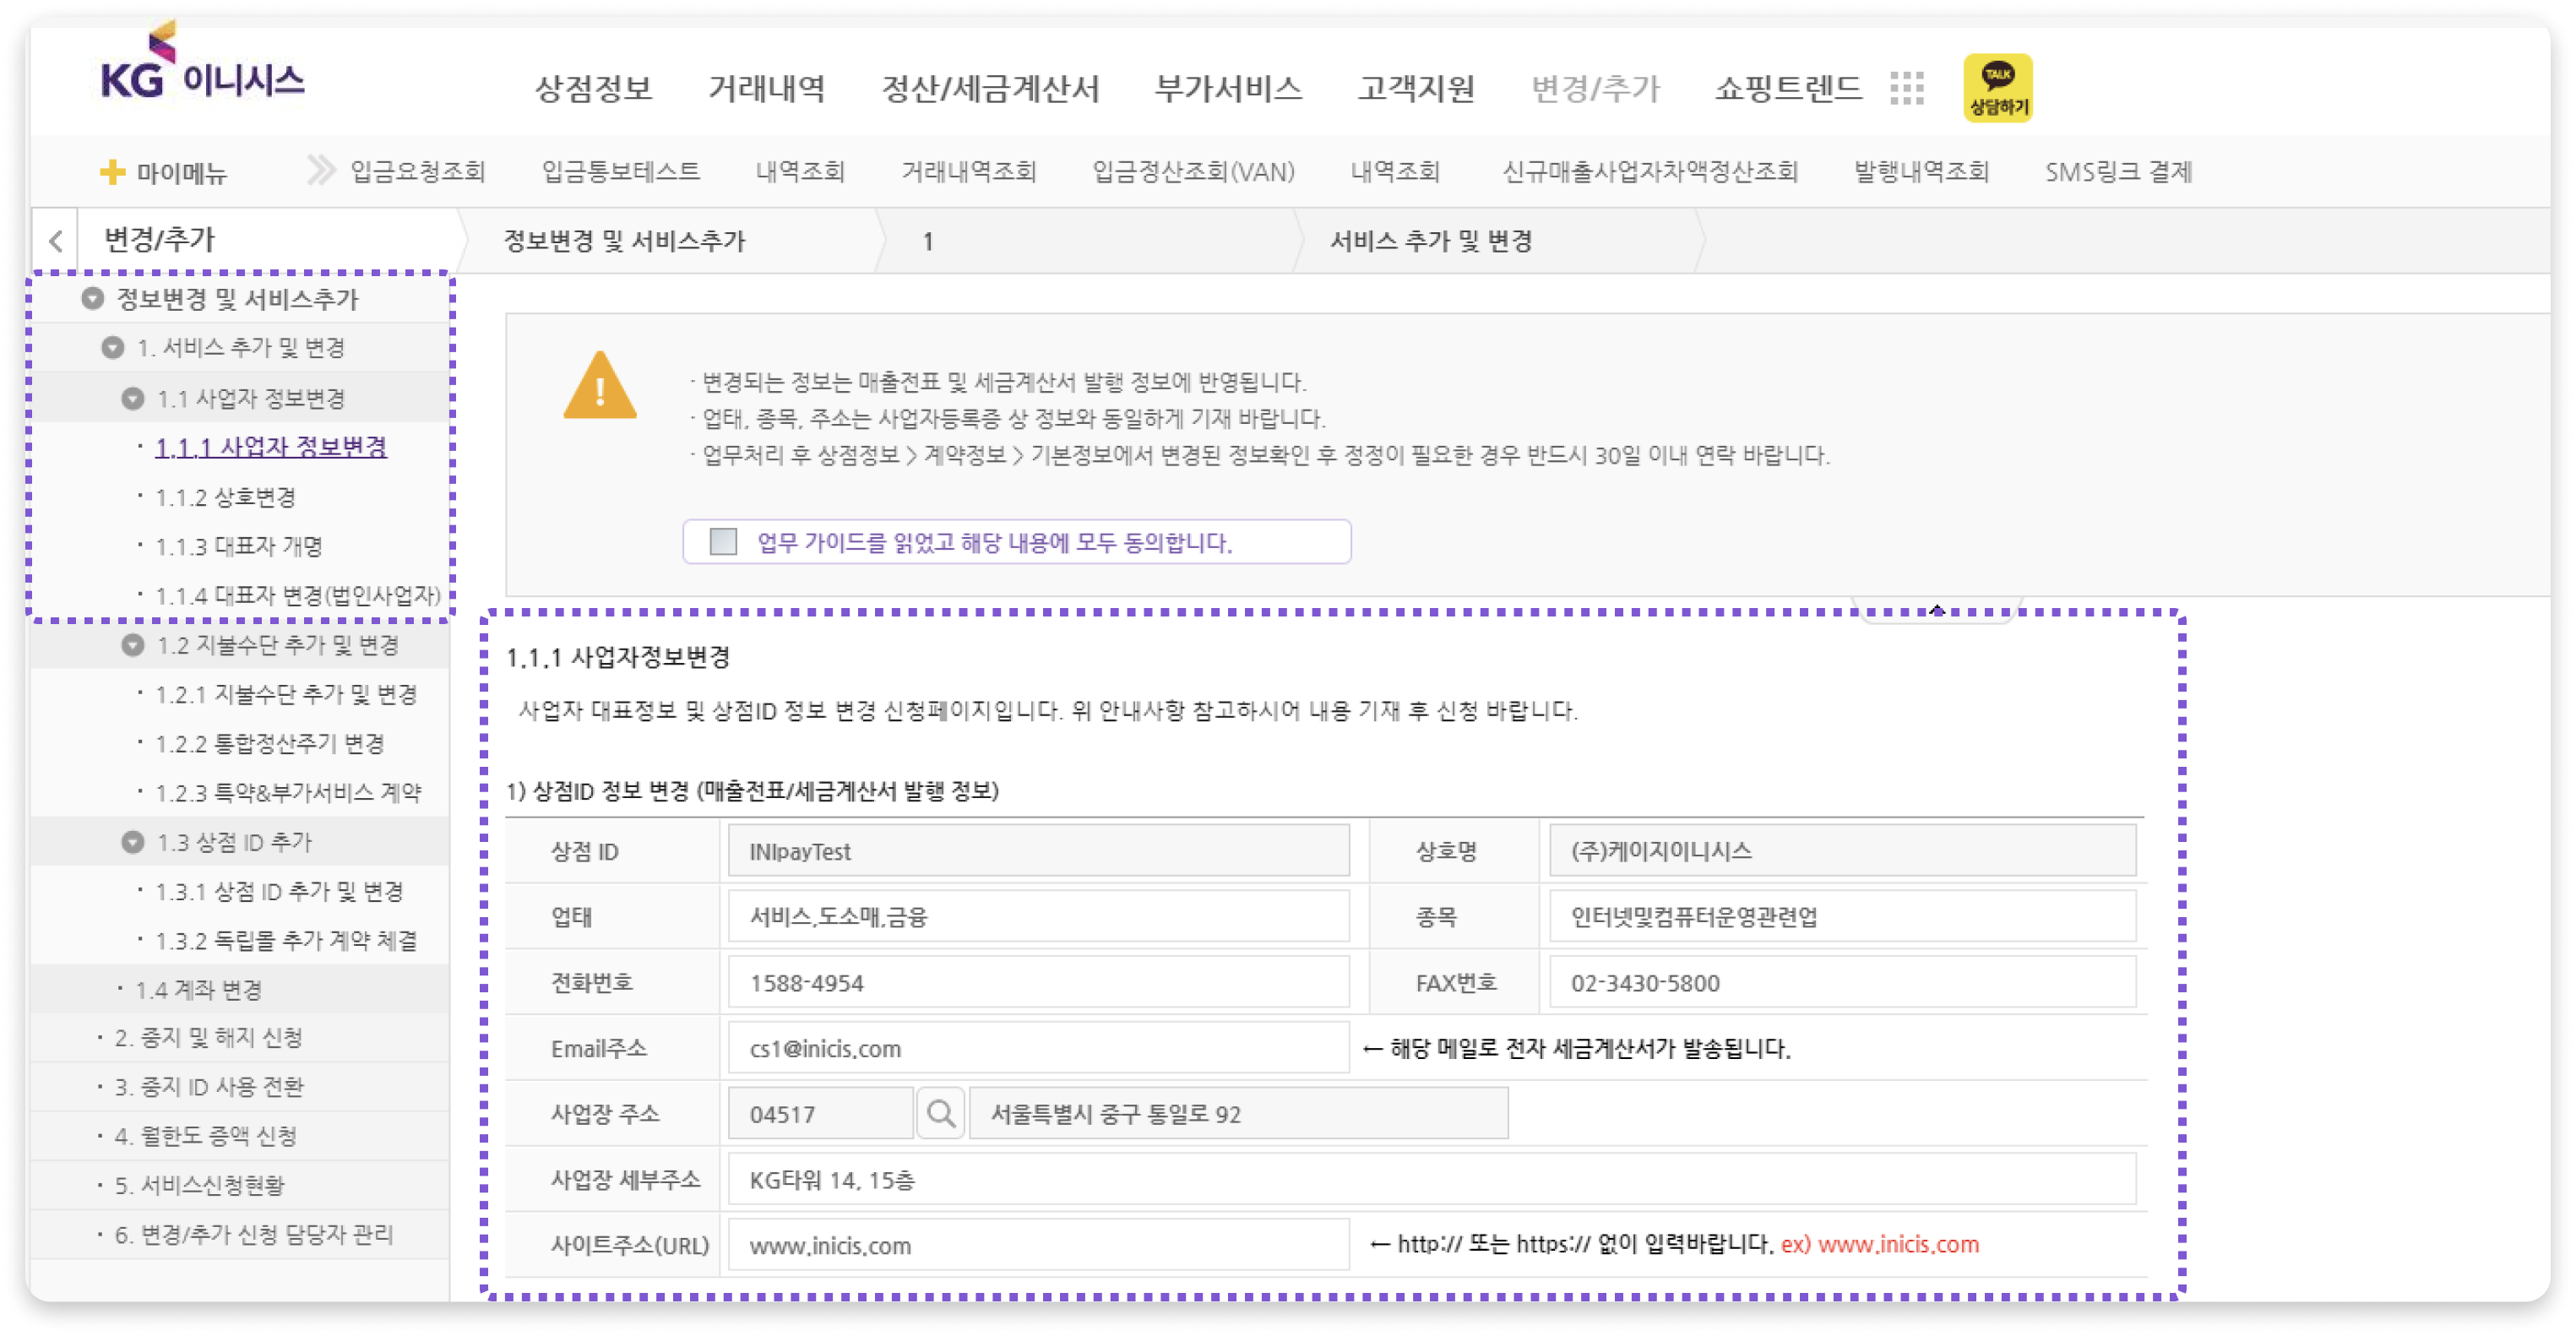Open the KakaoTalk 상담하기 chat icon
This screenshot has height=1336, width=2576.
coord(1997,88)
